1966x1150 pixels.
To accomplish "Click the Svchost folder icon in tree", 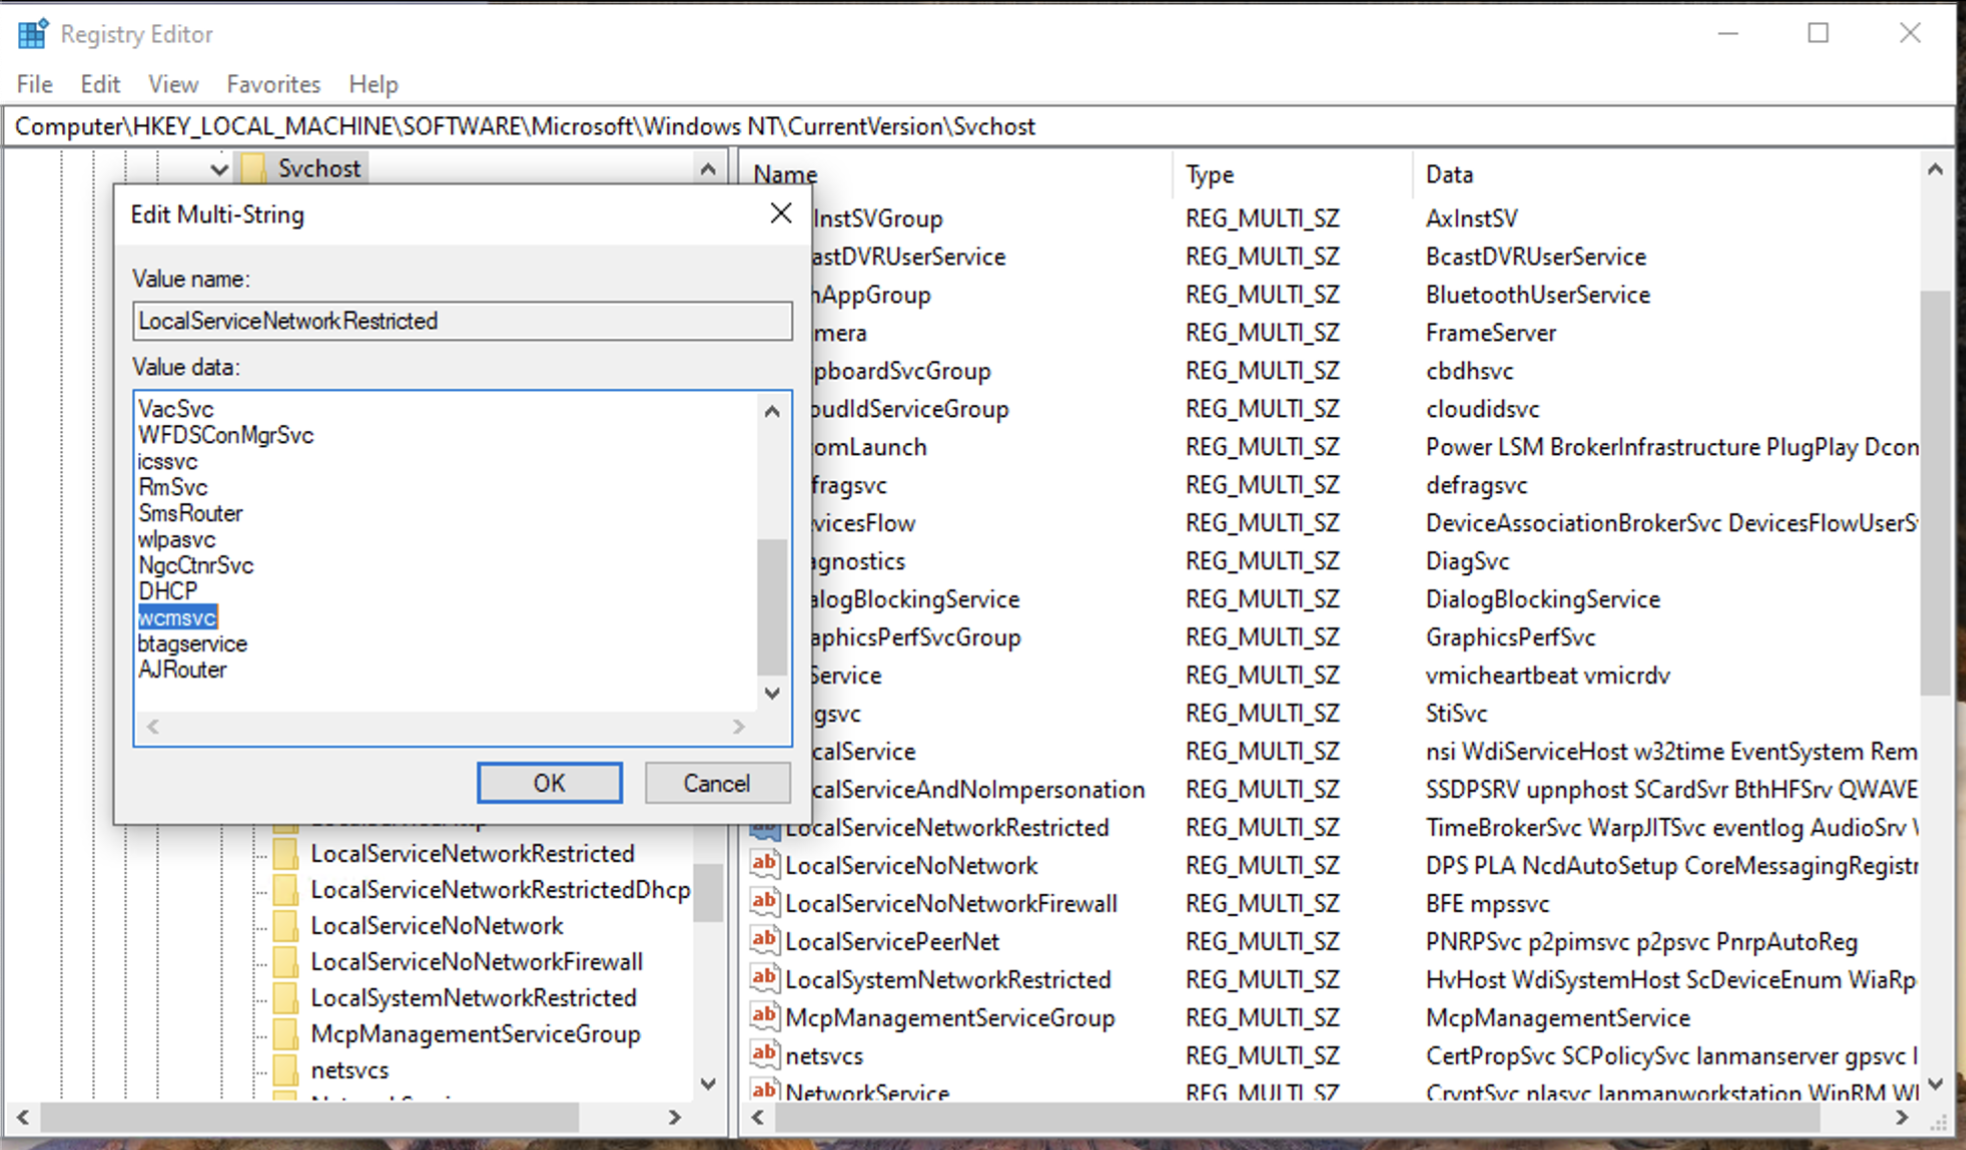I will (x=254, y=168).
